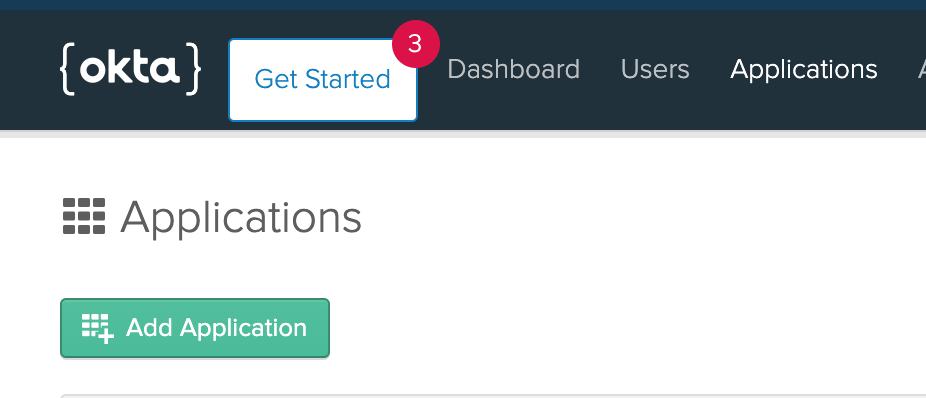Open the Get Started button

coord(322,80)
